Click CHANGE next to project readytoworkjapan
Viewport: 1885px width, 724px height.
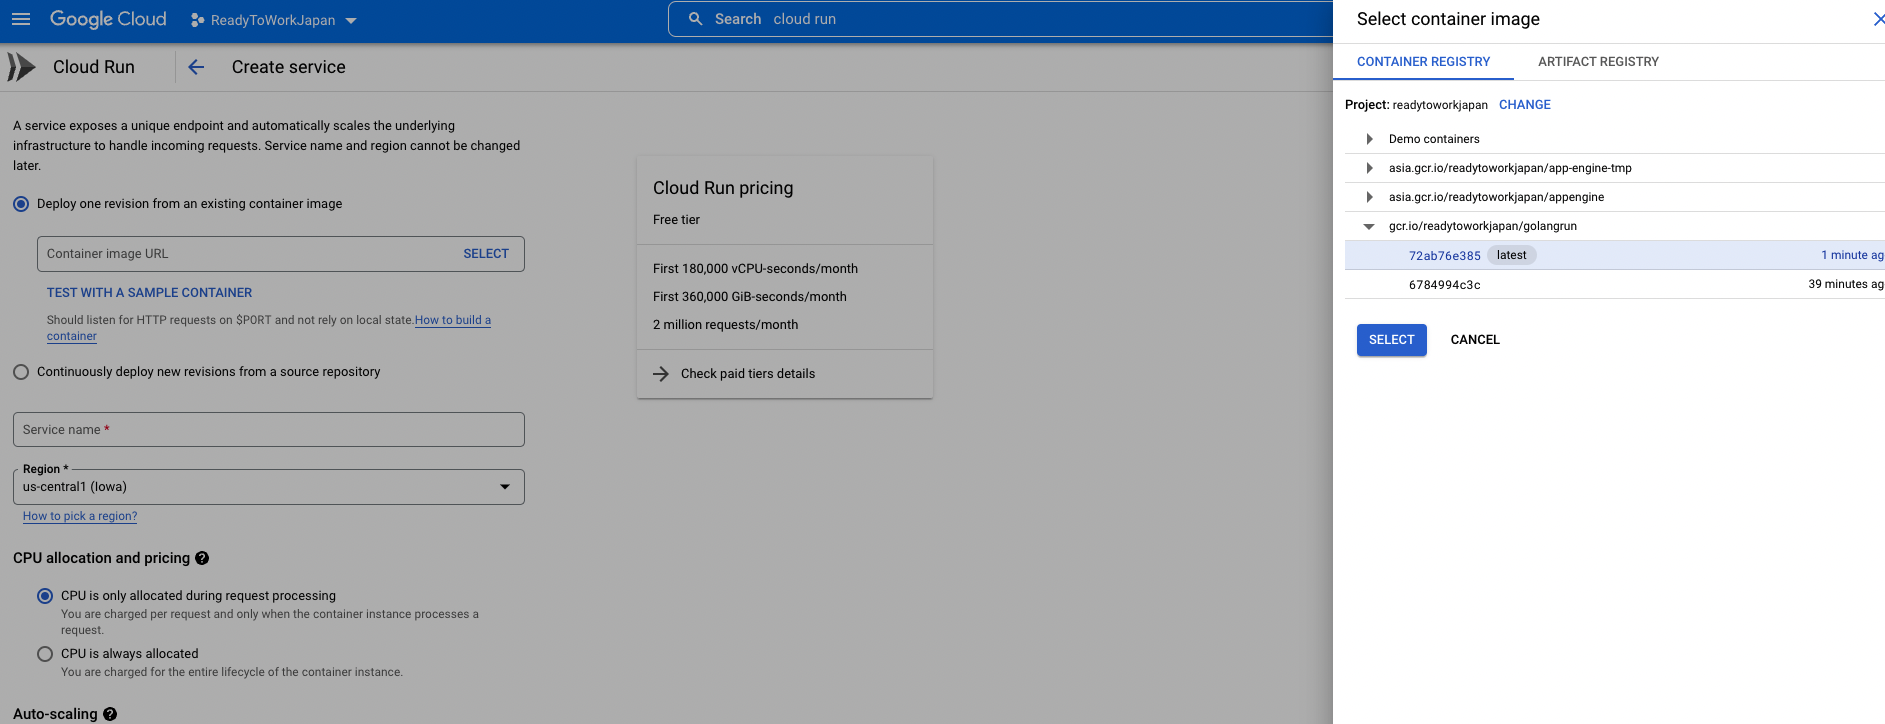(1525, 105)
